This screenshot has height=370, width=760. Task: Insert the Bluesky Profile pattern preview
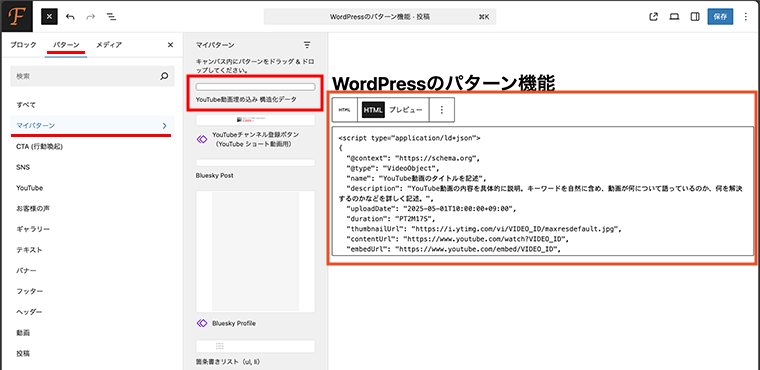[x=255, y=251]
